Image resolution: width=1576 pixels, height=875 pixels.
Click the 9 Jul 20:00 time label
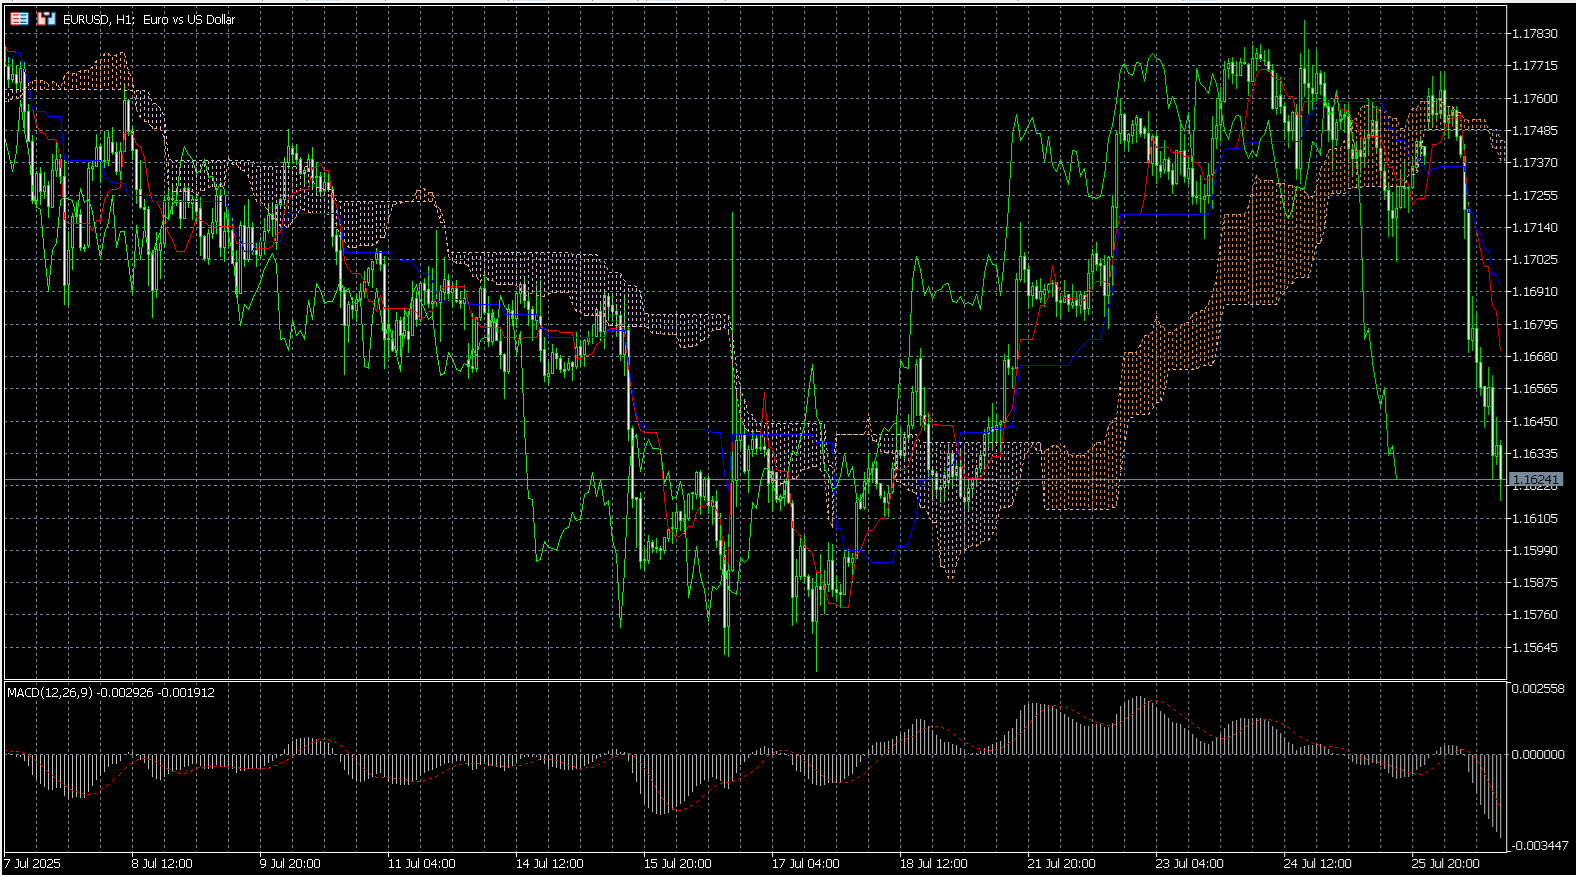(x=290, y=863)
